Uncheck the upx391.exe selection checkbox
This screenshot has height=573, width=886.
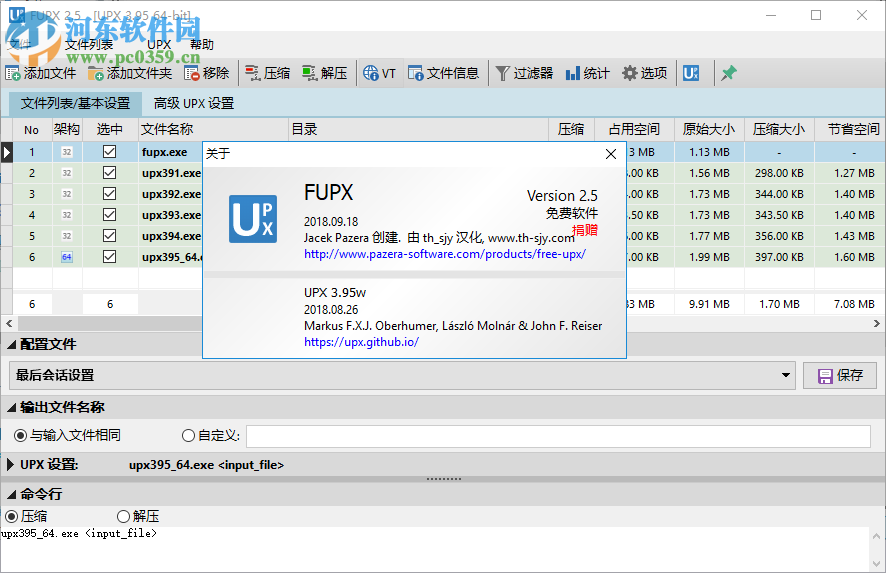point(110,173)
